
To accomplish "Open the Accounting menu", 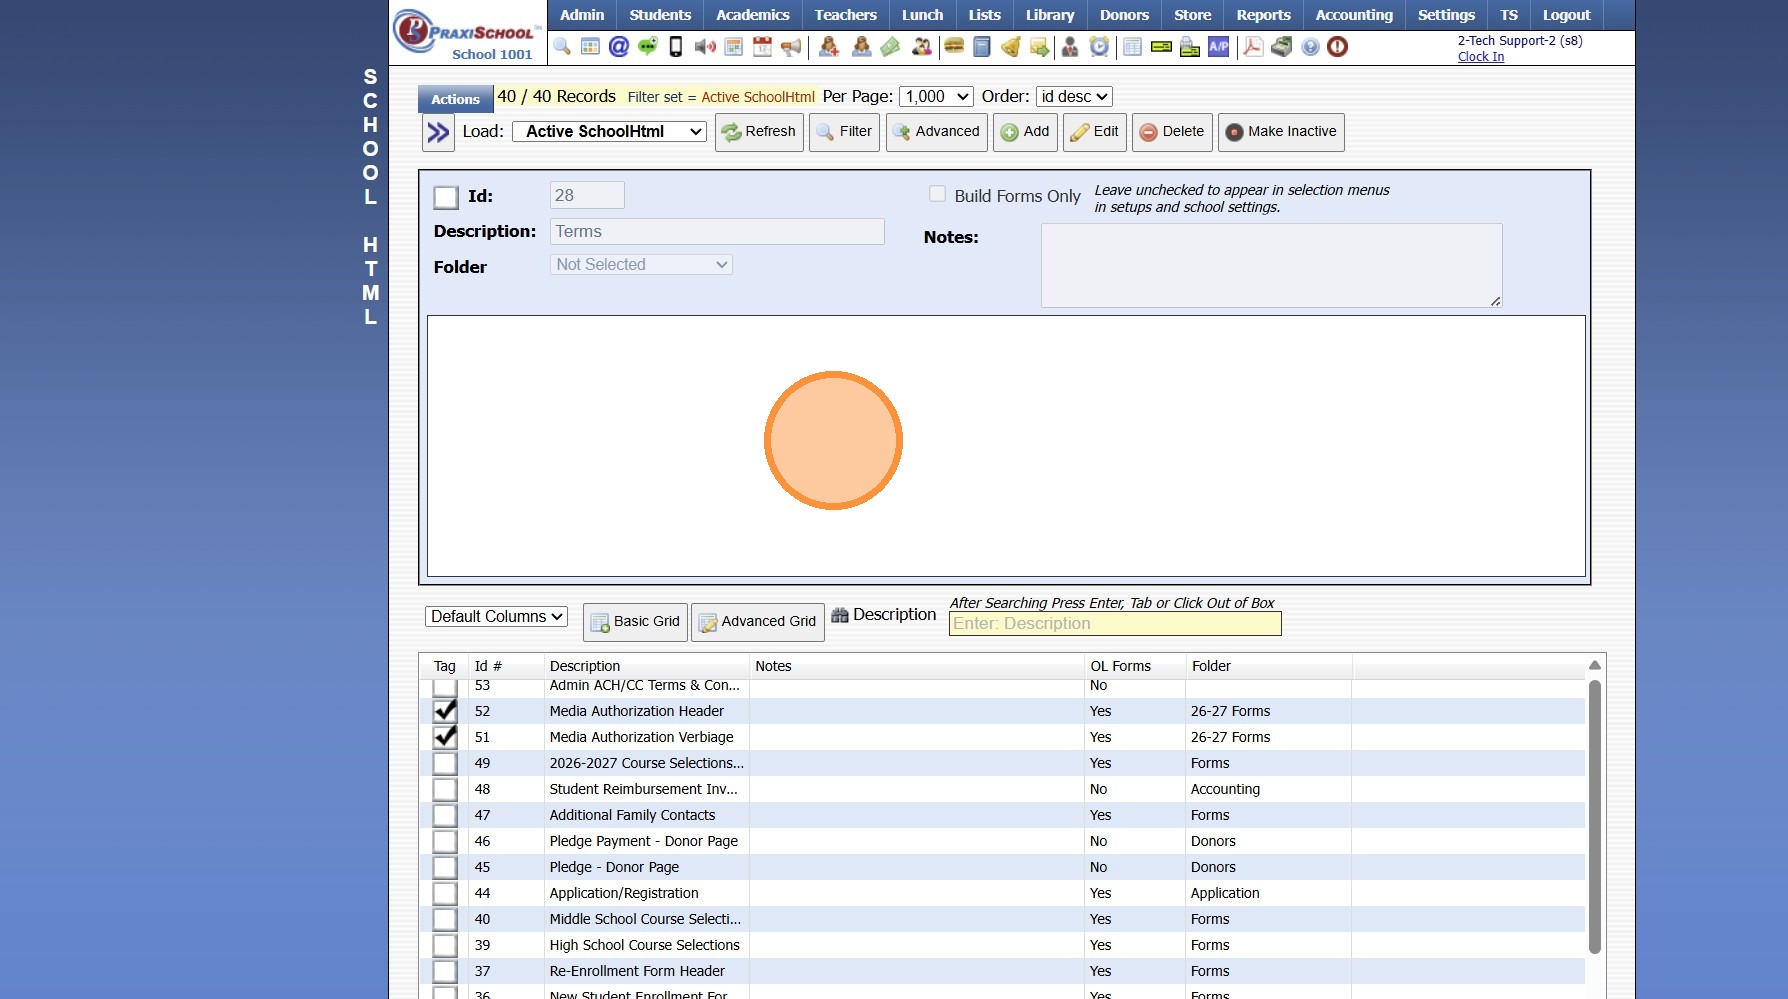I will click(x=1353, y=15).
